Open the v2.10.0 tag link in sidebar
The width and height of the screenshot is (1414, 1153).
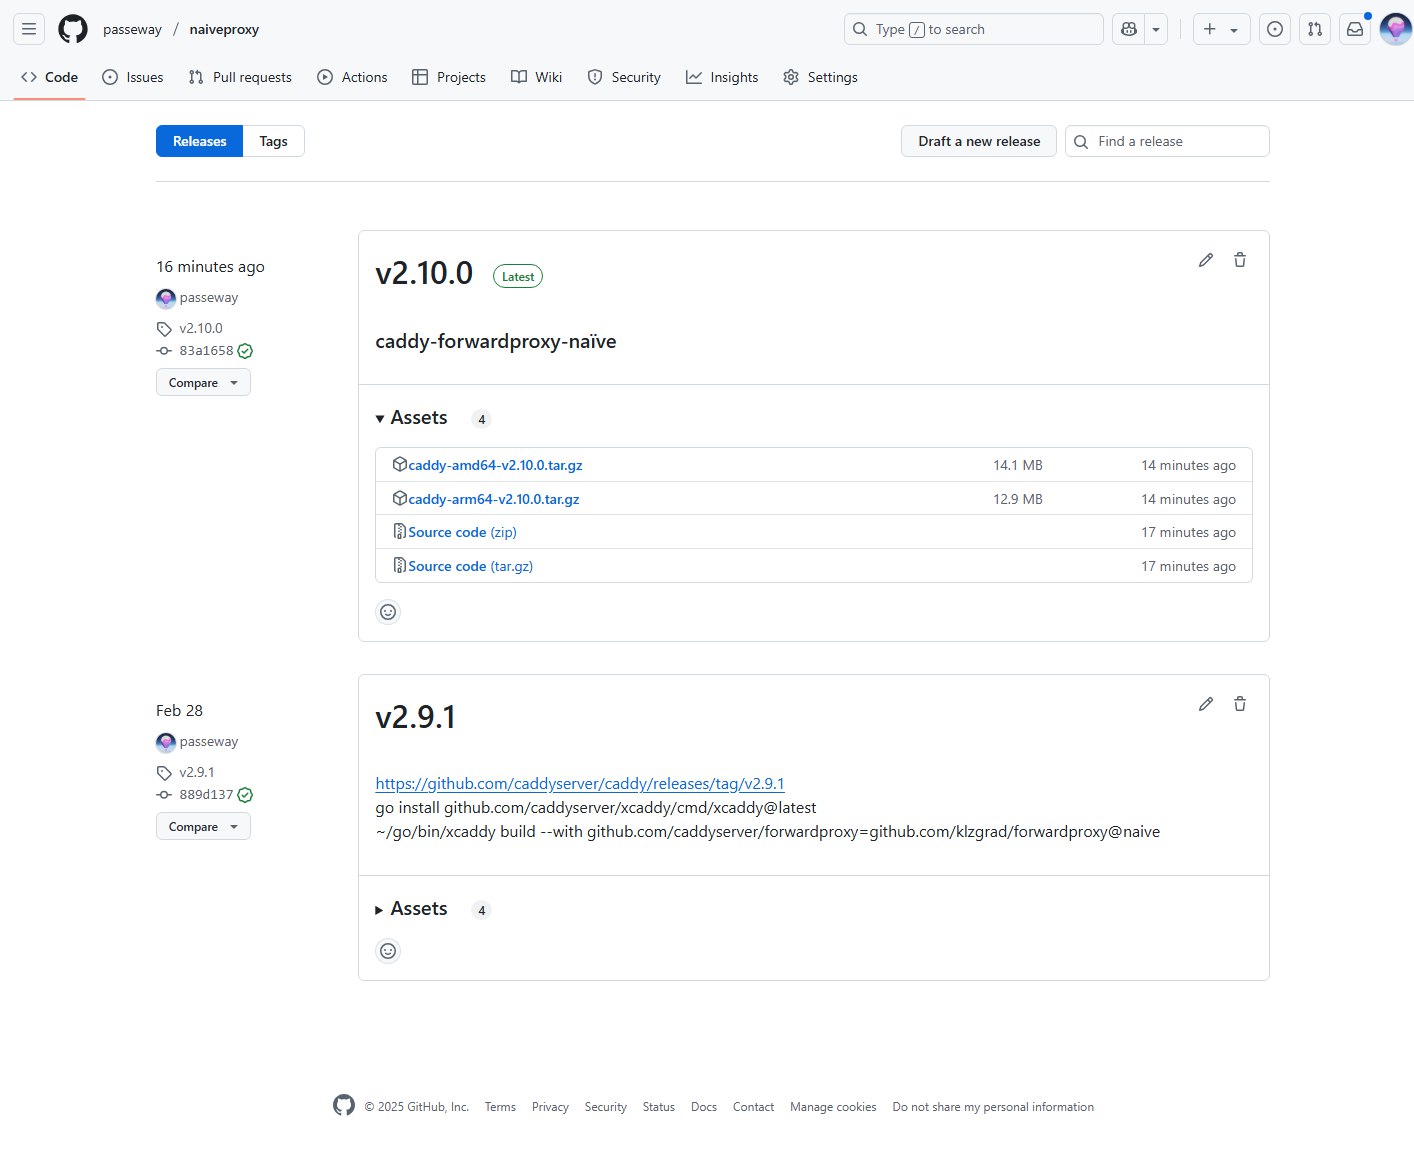(201, 328)
